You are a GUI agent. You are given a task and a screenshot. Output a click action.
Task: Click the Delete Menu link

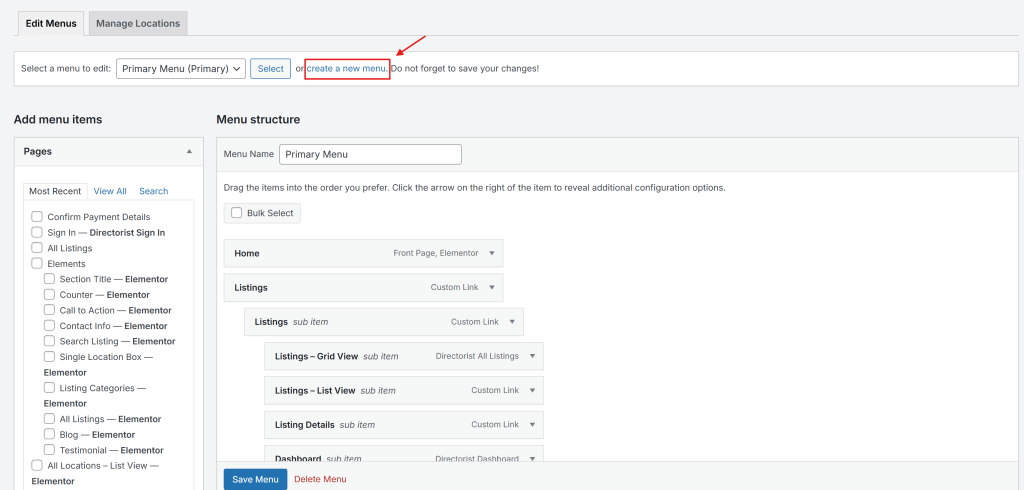(x=320, y=479)
